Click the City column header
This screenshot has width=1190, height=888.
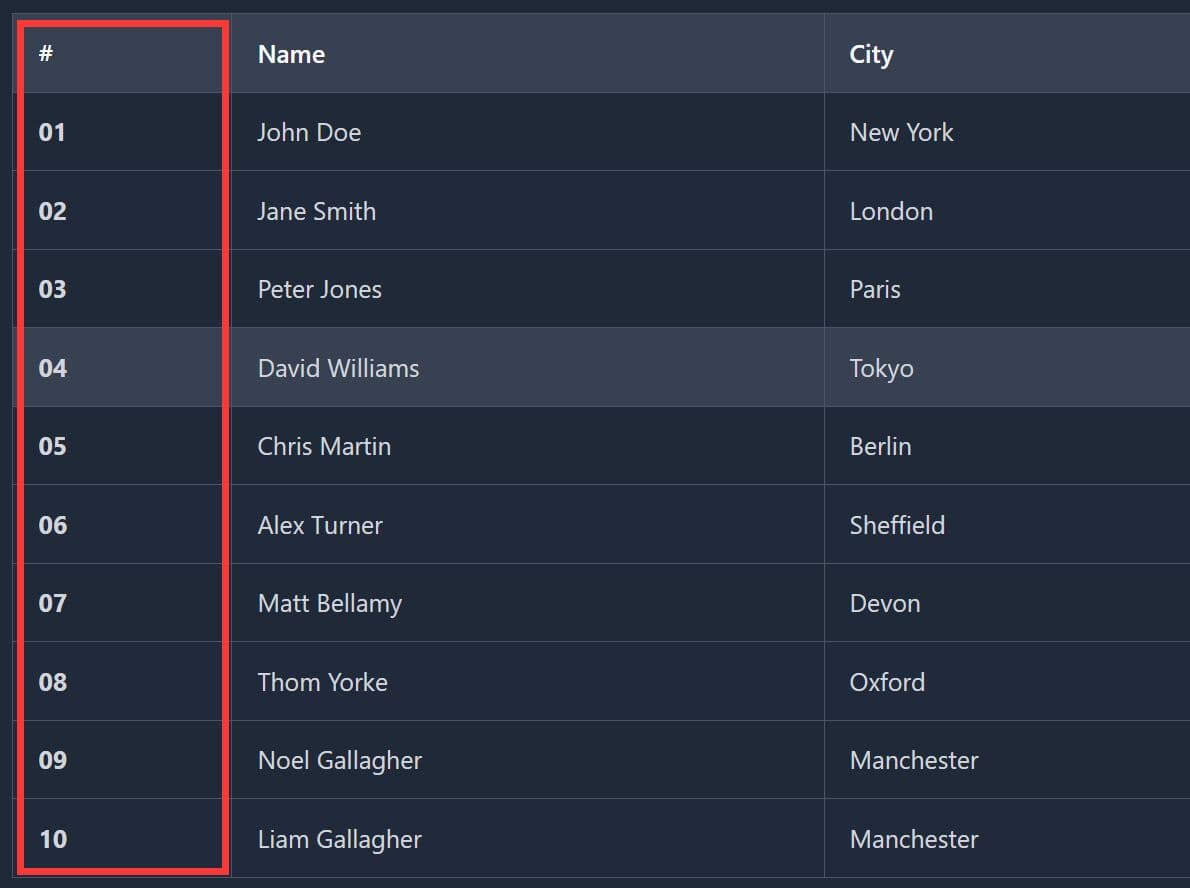871,55
